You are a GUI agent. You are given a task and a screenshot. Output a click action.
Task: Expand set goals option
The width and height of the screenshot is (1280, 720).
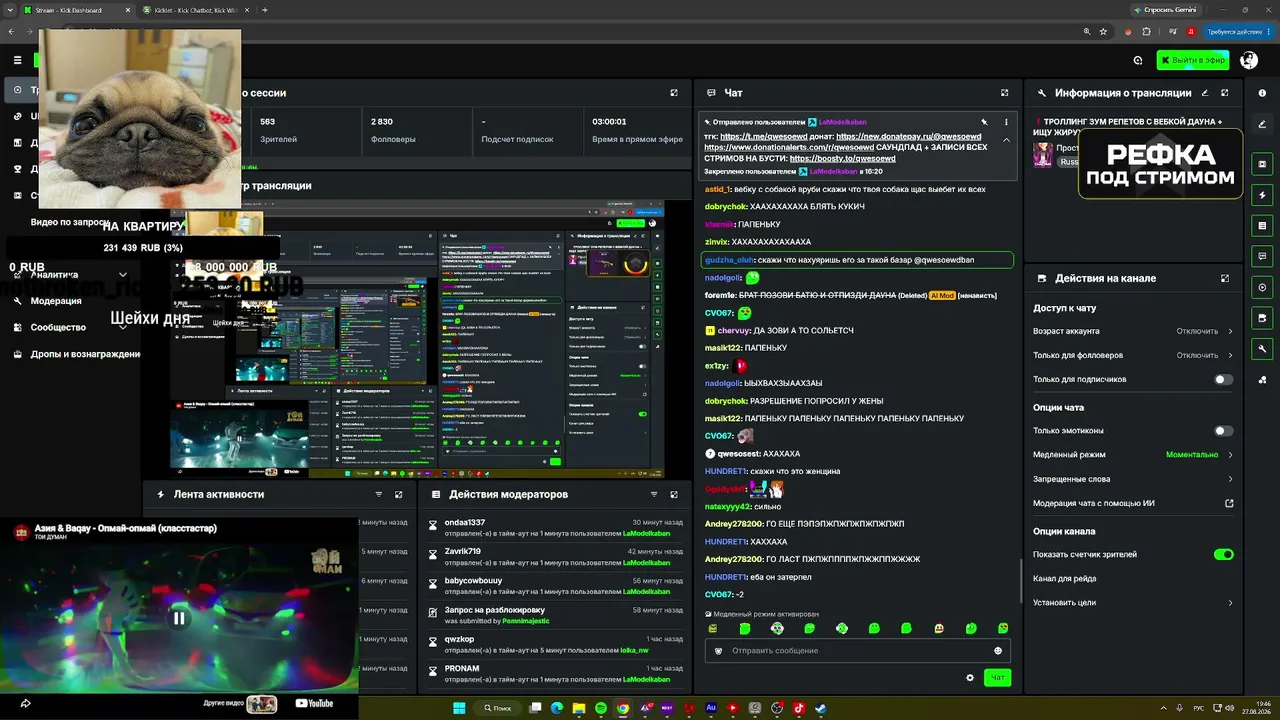click(1133, 603)
